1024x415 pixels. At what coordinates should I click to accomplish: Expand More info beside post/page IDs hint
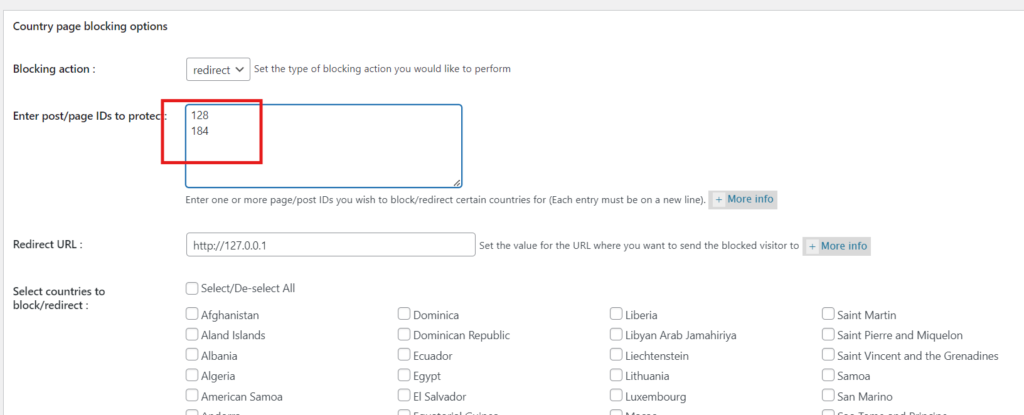[743, 199]
